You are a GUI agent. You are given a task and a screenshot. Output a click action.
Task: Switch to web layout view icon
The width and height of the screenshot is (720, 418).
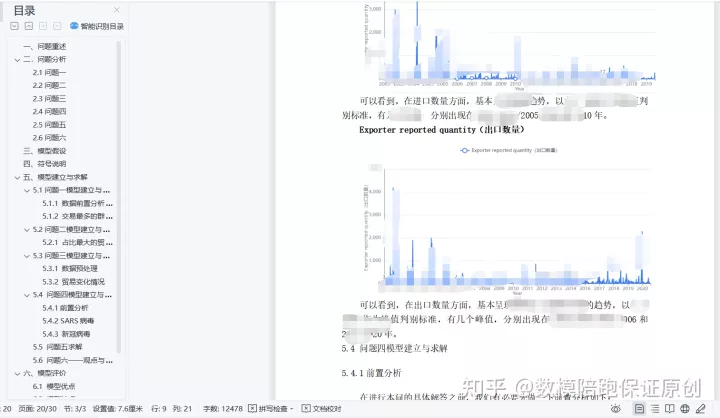point(685,409)
